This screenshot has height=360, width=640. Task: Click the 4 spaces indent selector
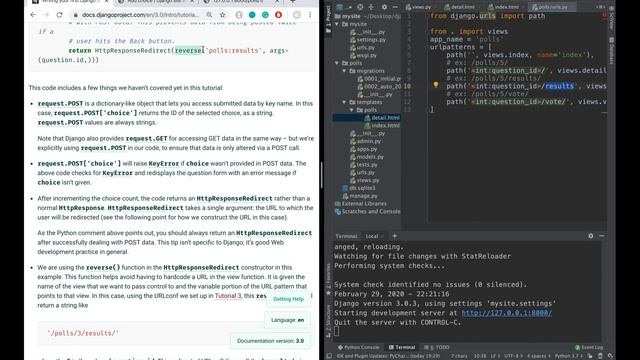coord(538,356)
